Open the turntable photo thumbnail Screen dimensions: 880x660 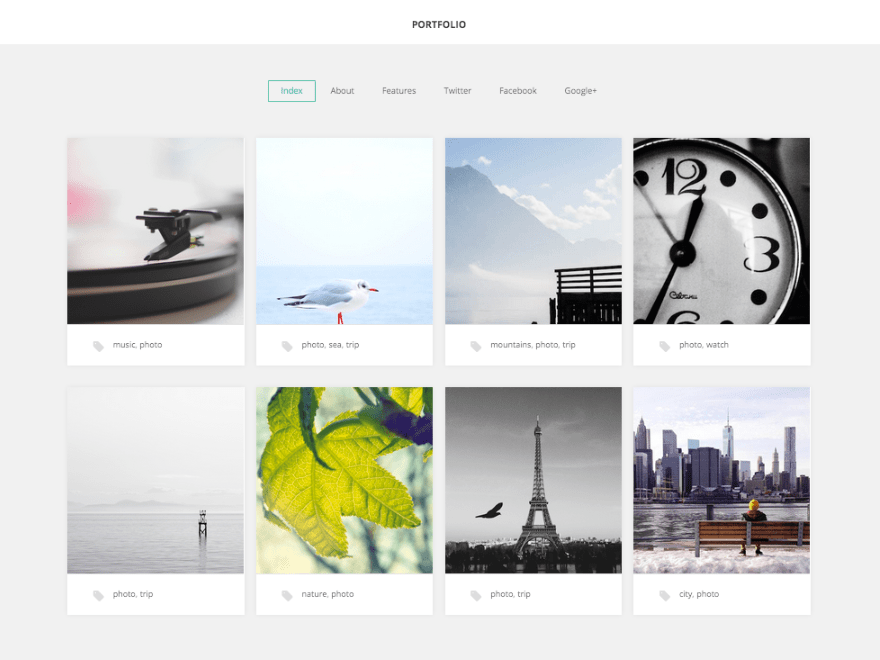tap(155, 230)
